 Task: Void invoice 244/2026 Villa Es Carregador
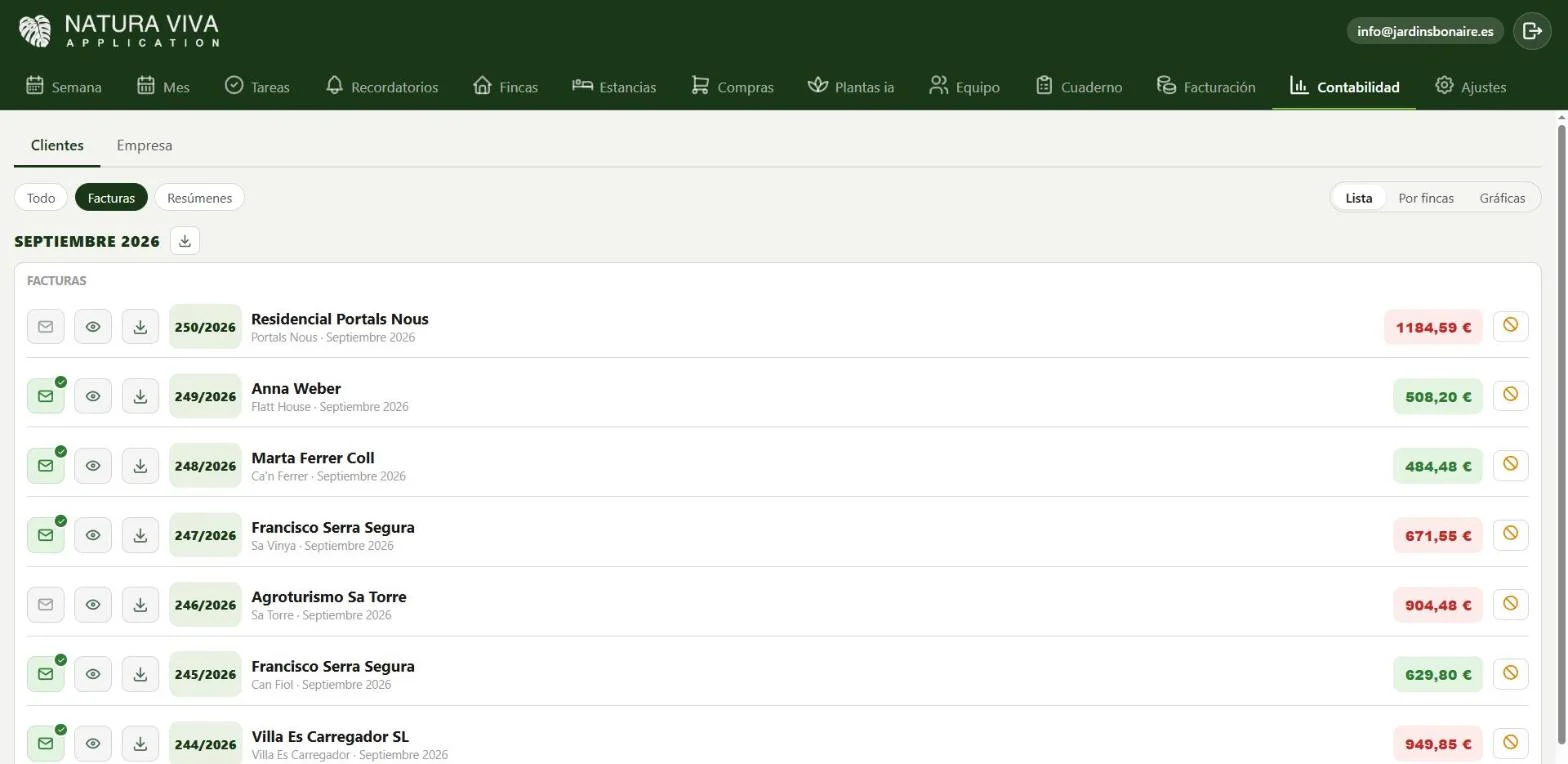click(x=1510, y=743)
